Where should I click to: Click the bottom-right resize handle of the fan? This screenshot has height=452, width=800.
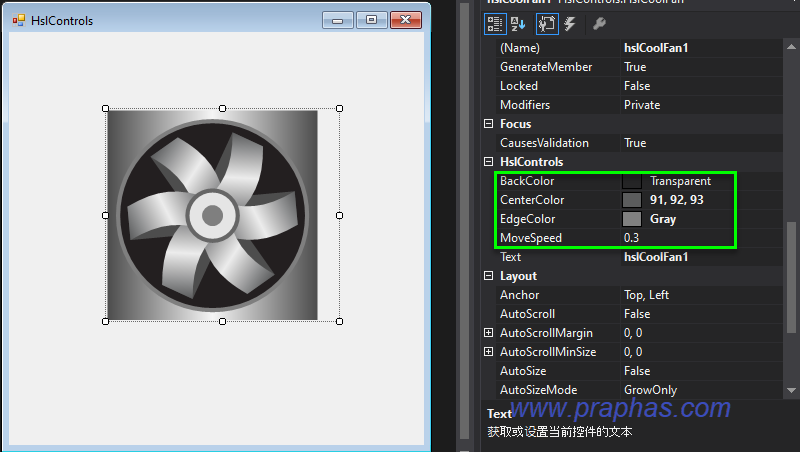339,321
